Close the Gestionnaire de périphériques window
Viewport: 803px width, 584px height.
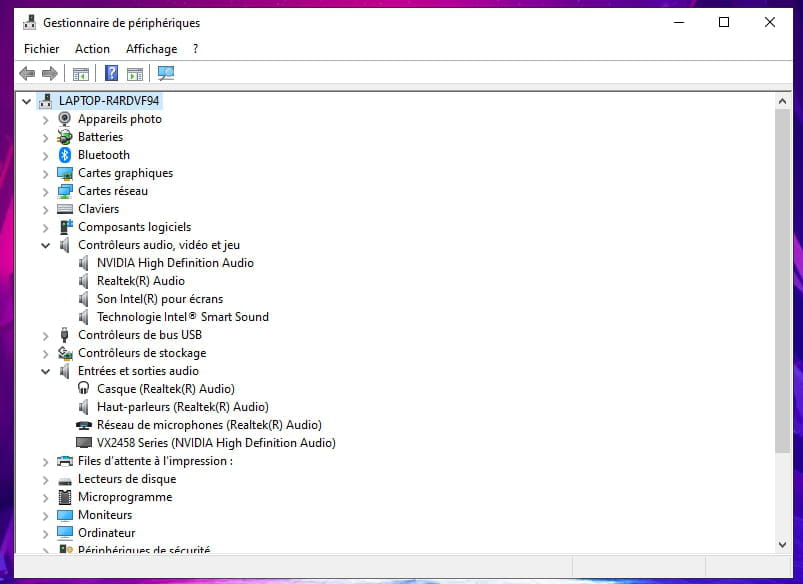770,23
